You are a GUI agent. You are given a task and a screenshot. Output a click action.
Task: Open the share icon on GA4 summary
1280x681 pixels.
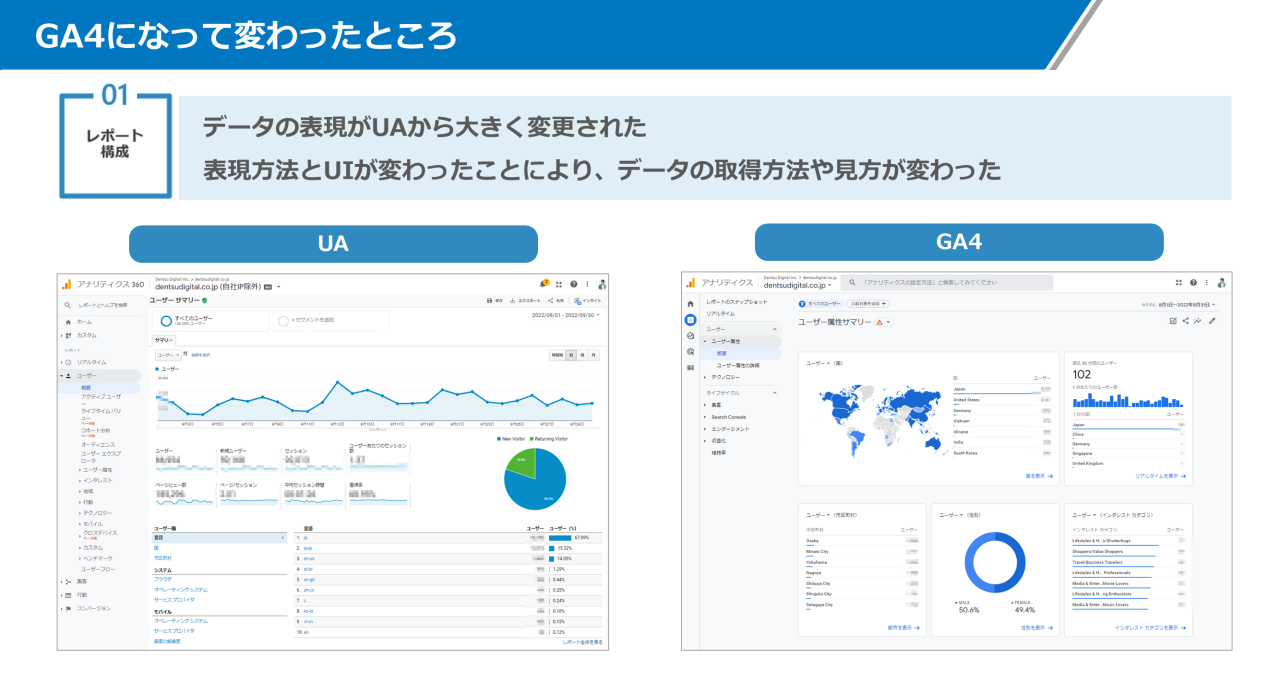coord(1186,322)
